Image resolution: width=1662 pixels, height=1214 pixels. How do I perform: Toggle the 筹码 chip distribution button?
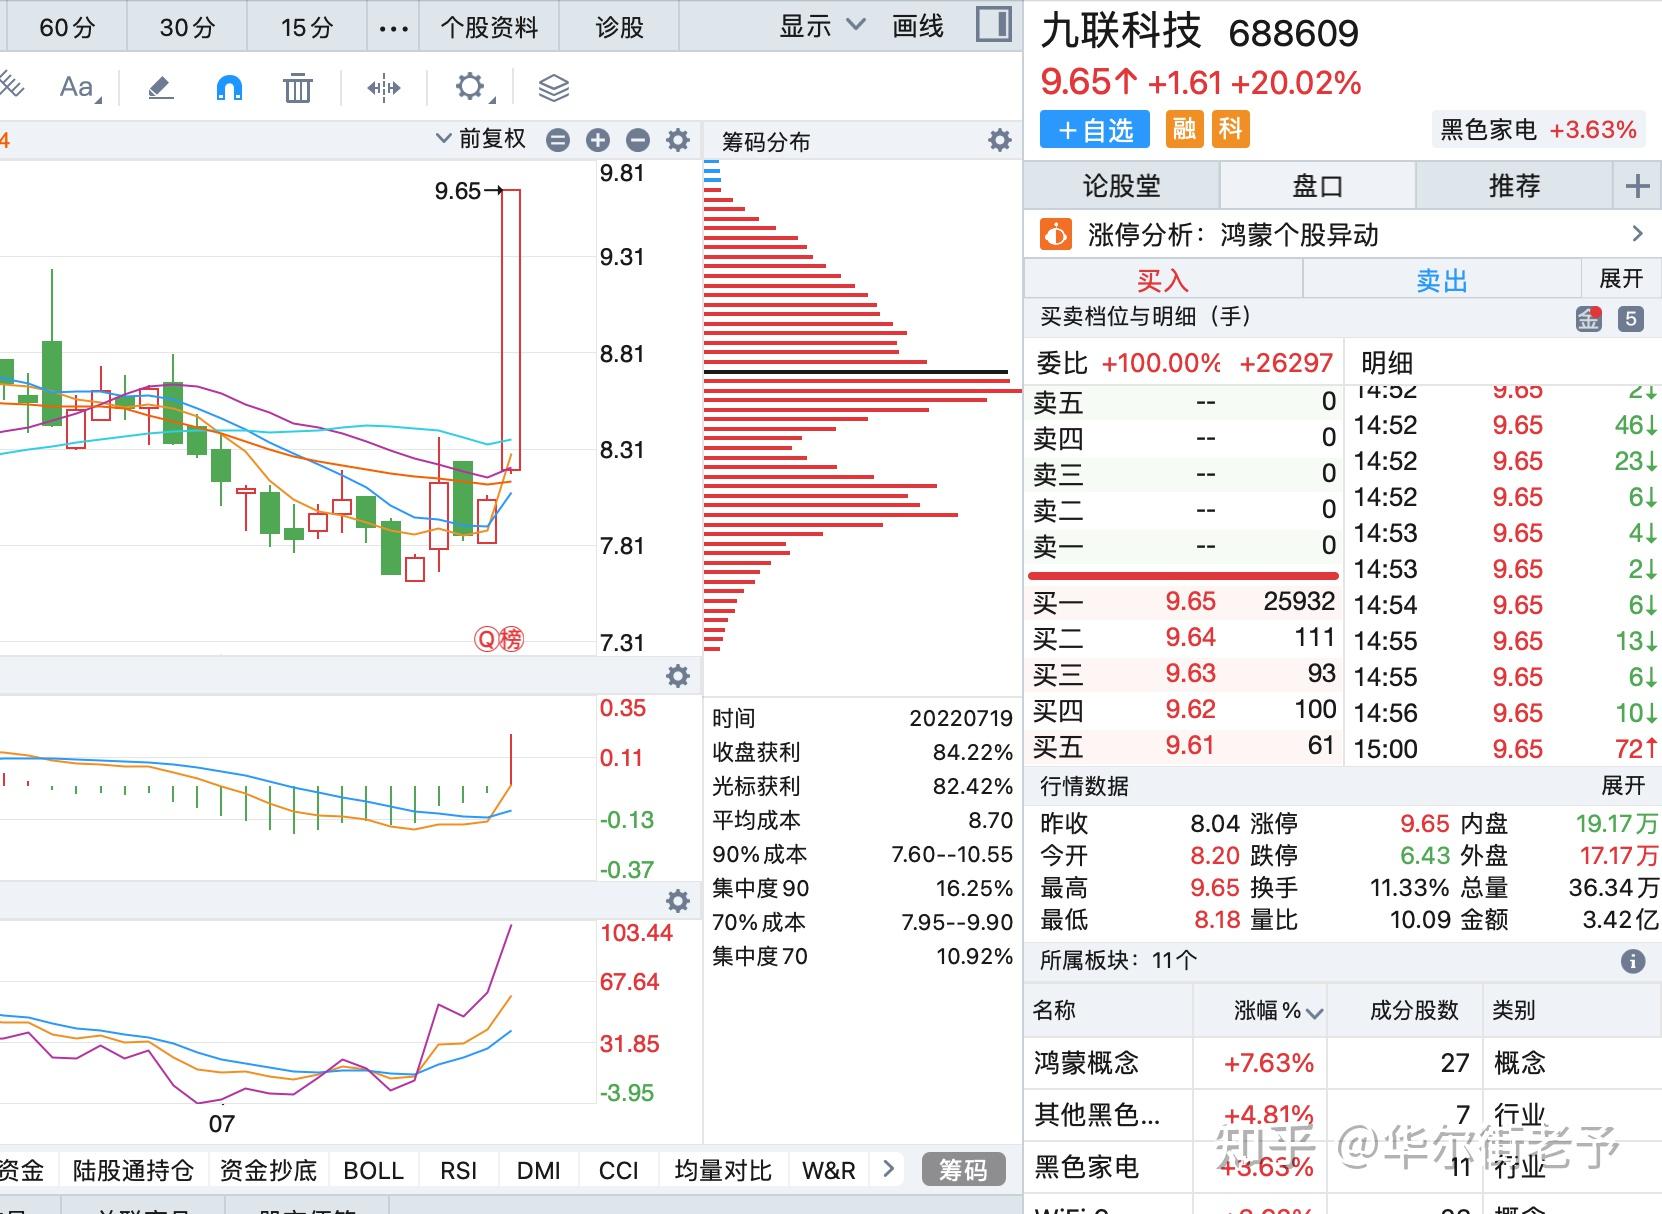click(x=963, y=1169)
